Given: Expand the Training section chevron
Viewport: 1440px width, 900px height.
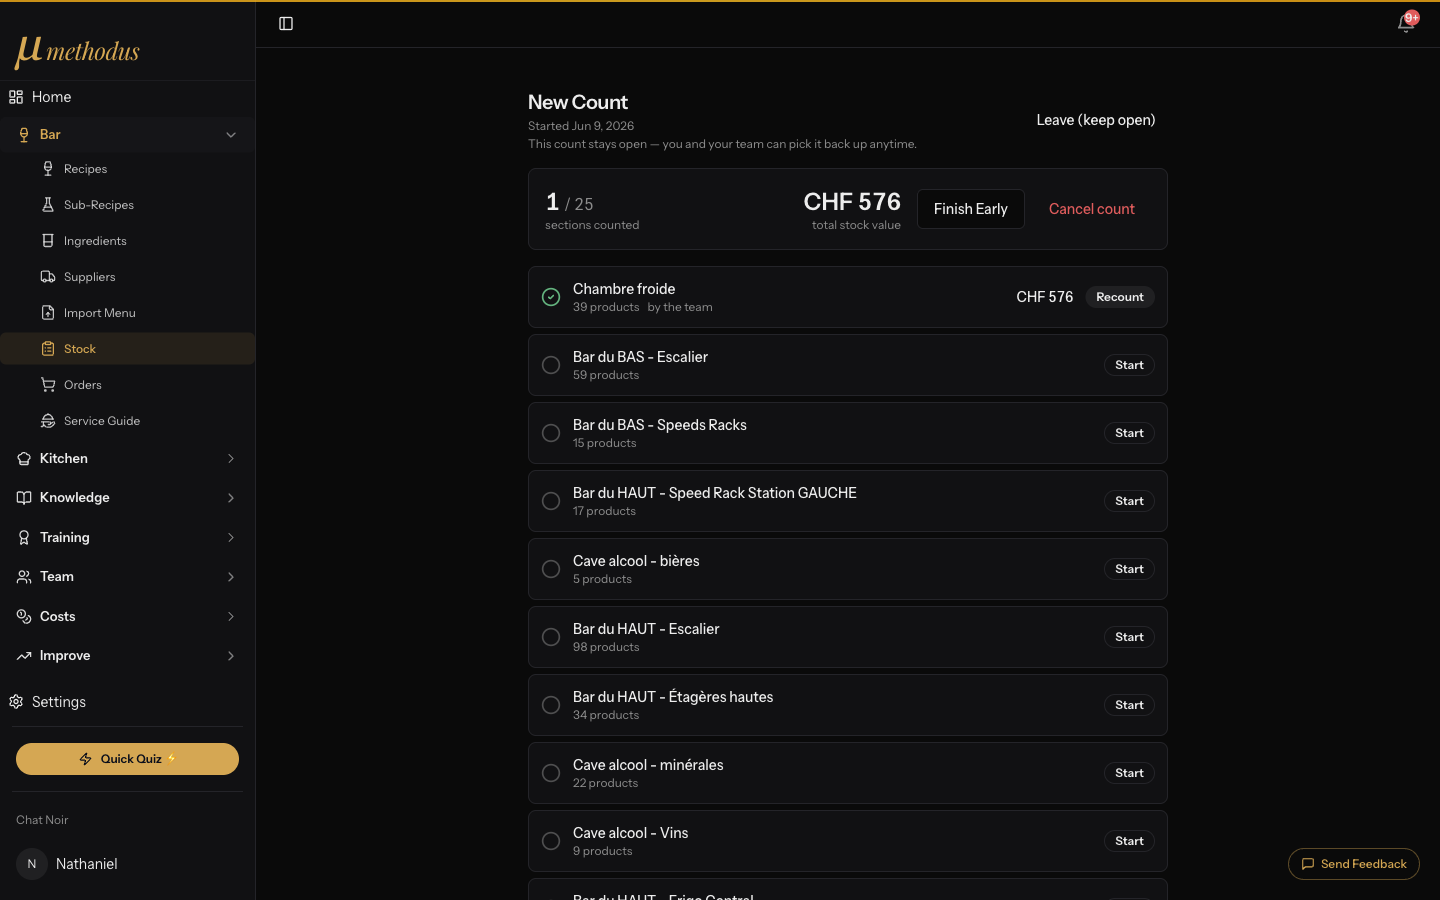Looking at the screenshot, I should pyautogui.click(x=231, y=537).
